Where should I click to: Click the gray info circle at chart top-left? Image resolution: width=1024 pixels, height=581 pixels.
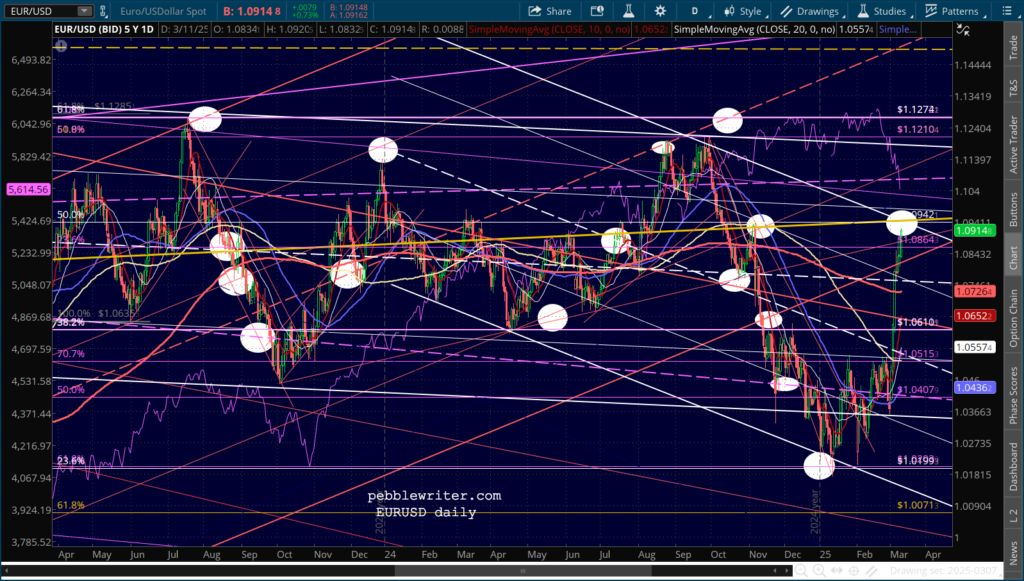click(61, 45)
